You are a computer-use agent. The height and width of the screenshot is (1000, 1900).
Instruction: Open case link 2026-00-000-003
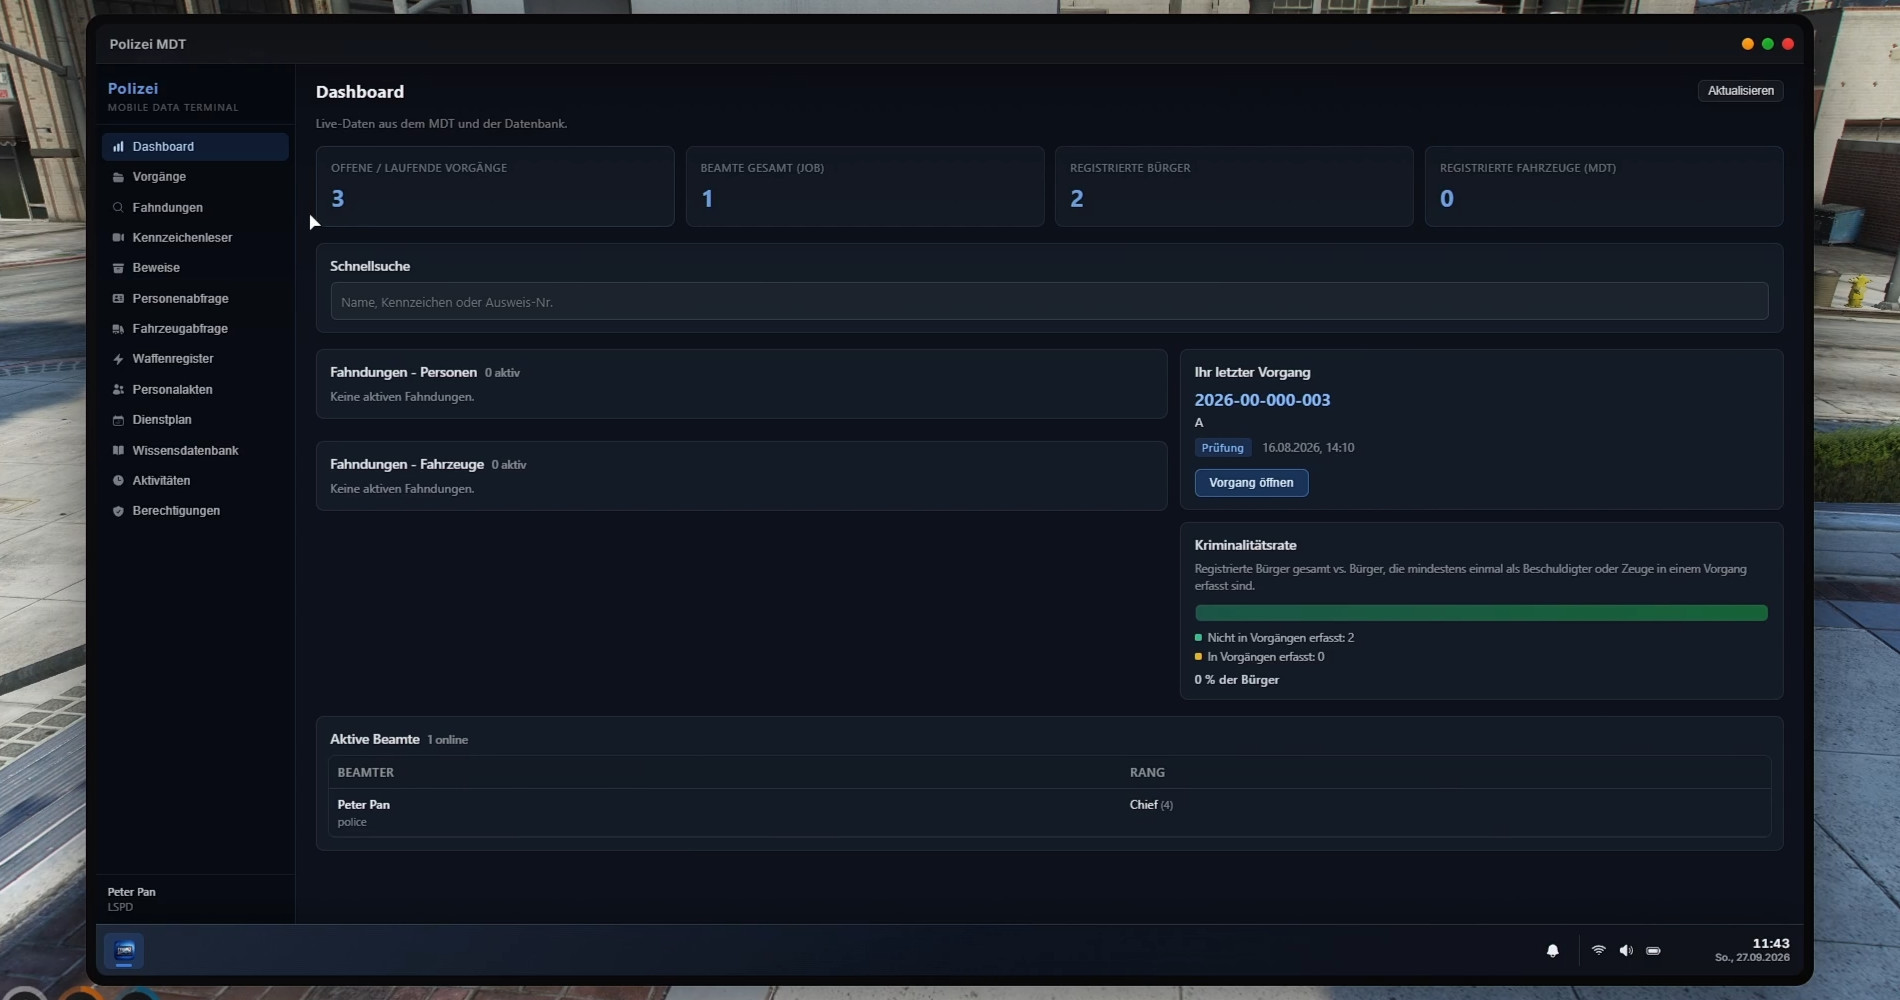(1262, 400)
